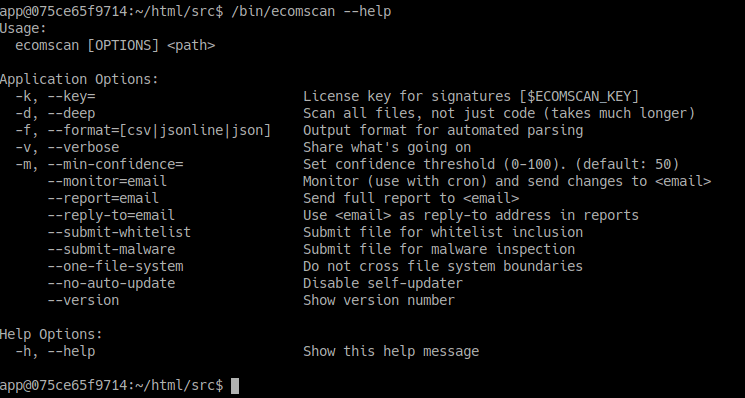The height and width of the screenshot is (398, 745).
Task: Click the --submit-whitelist option
Action: pyautogui.click(x=119, y=233)
